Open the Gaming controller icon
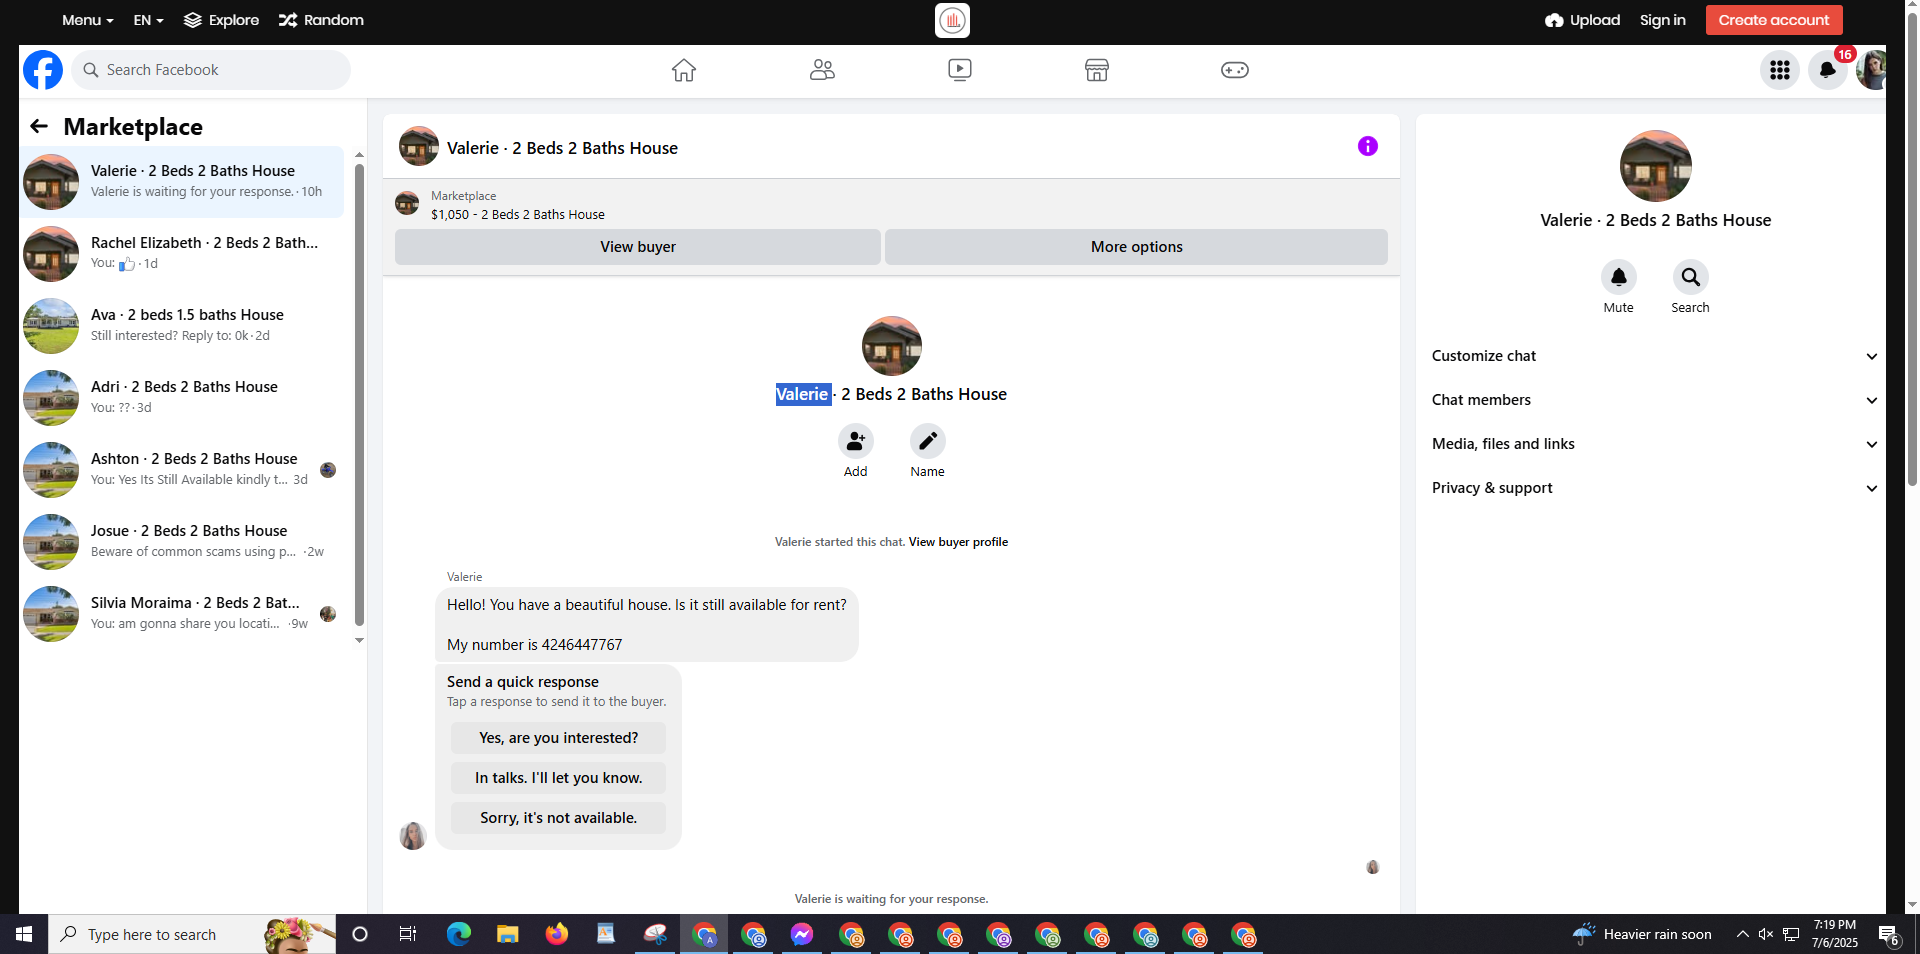Screen dimensions: 1920x954 pos(1235,70)
